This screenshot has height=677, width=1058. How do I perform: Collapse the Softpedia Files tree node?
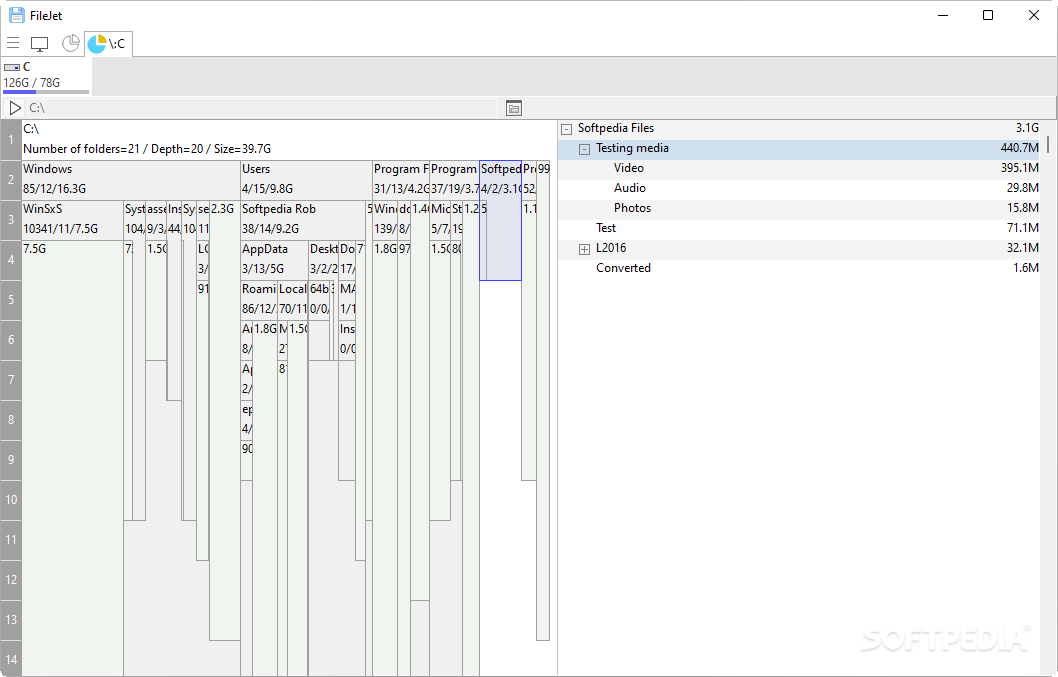tap(567, 129)
